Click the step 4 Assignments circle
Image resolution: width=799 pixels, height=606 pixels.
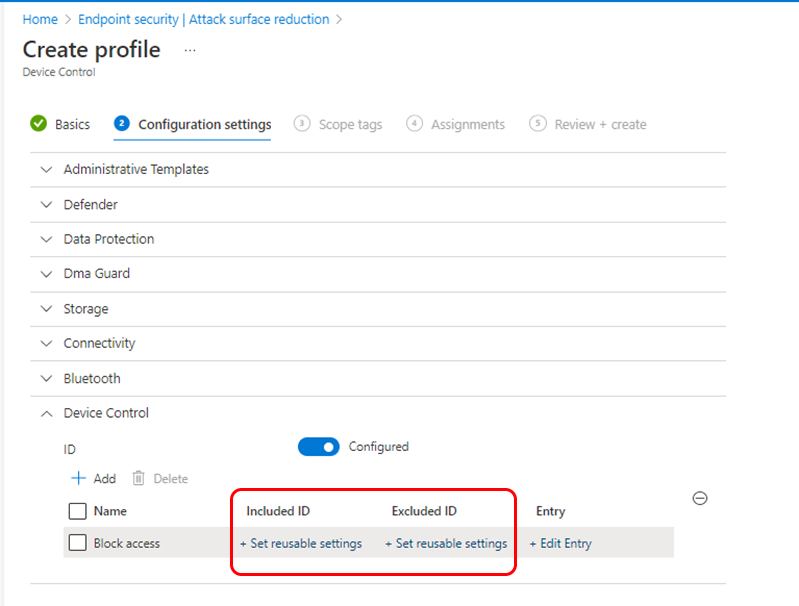414,123
